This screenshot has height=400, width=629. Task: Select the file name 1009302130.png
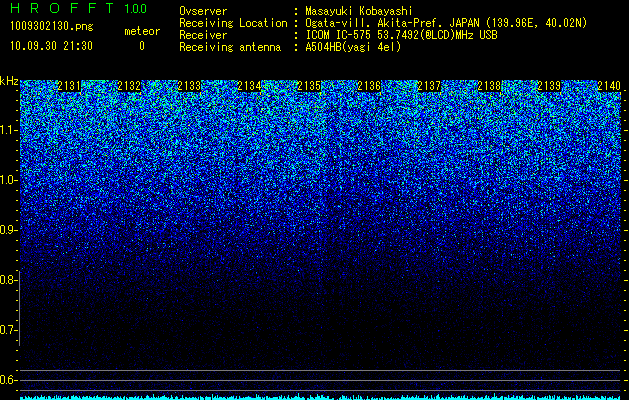[52, 27]
